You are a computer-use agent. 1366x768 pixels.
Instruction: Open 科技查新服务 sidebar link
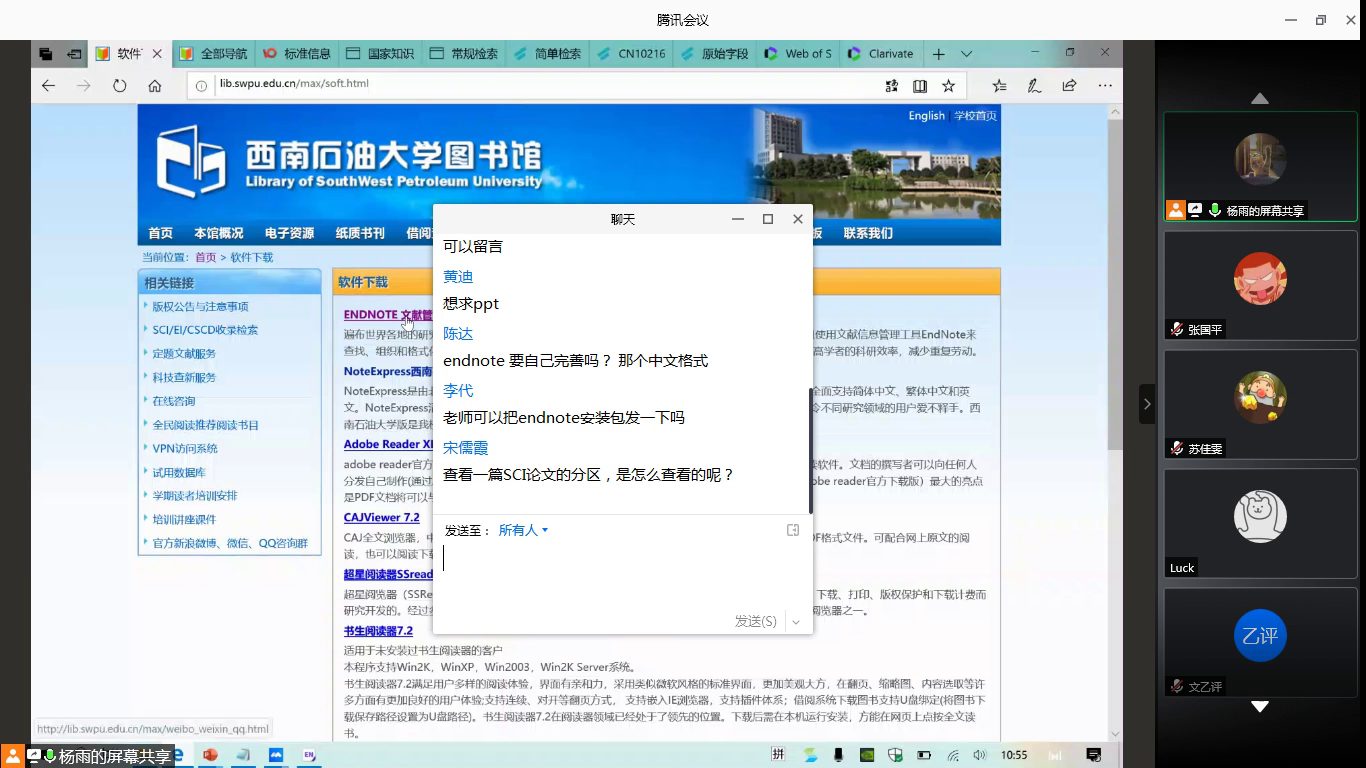click(184, 378)
